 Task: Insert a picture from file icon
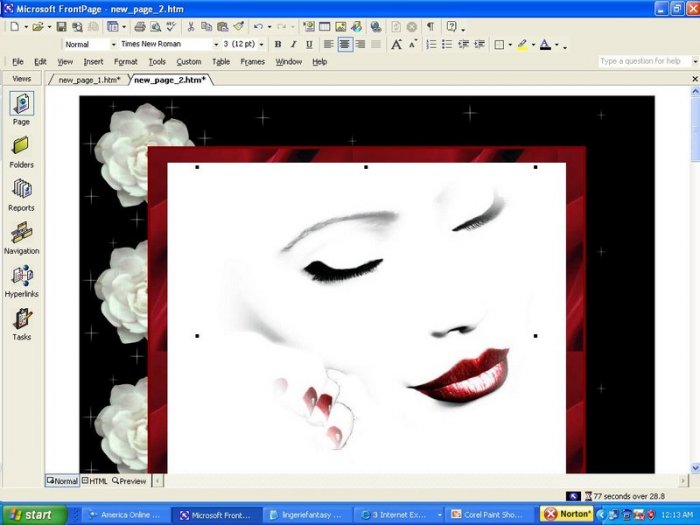tap(341, 27)
